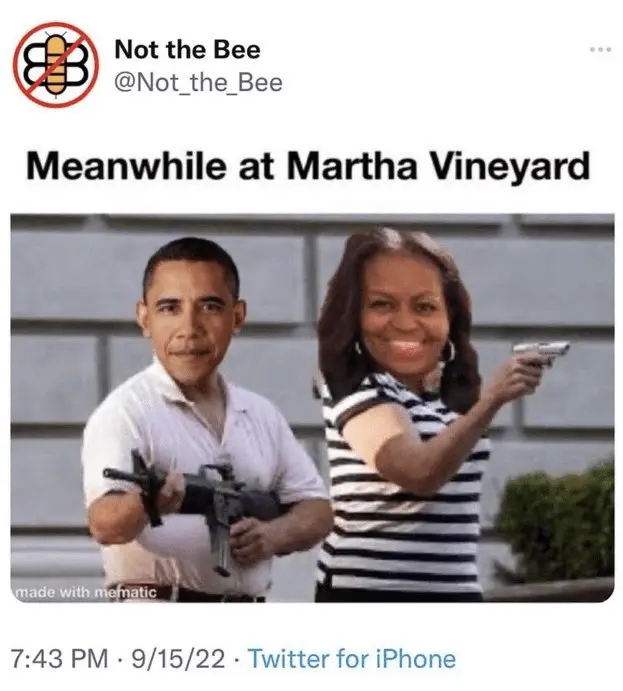Open the @Not_the_Bee handle link

[198, 83]
